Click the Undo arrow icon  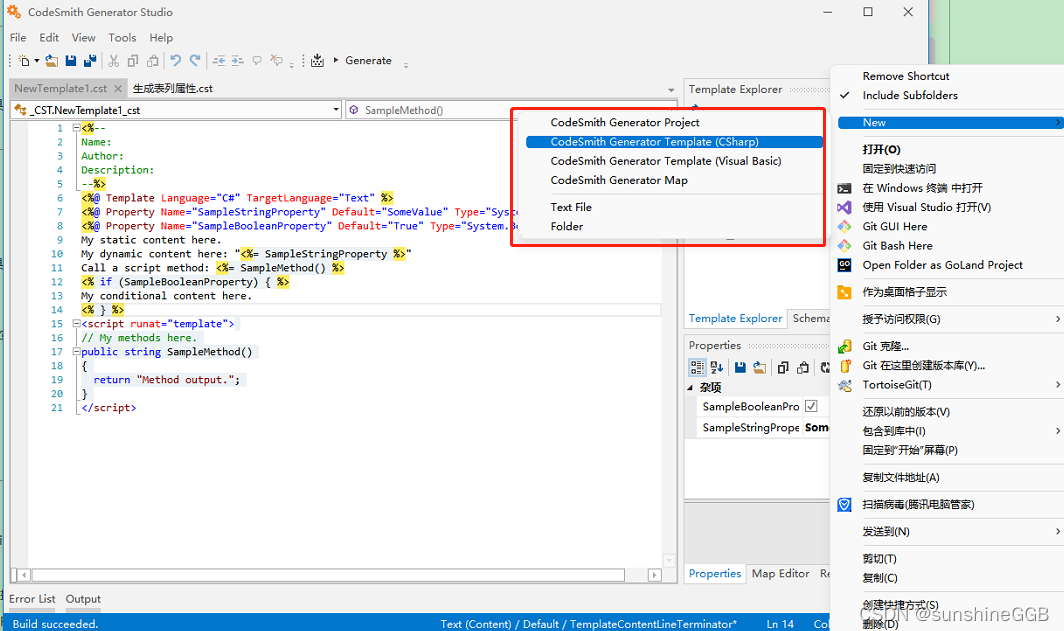pyautogui.click(x=176, y=61)
